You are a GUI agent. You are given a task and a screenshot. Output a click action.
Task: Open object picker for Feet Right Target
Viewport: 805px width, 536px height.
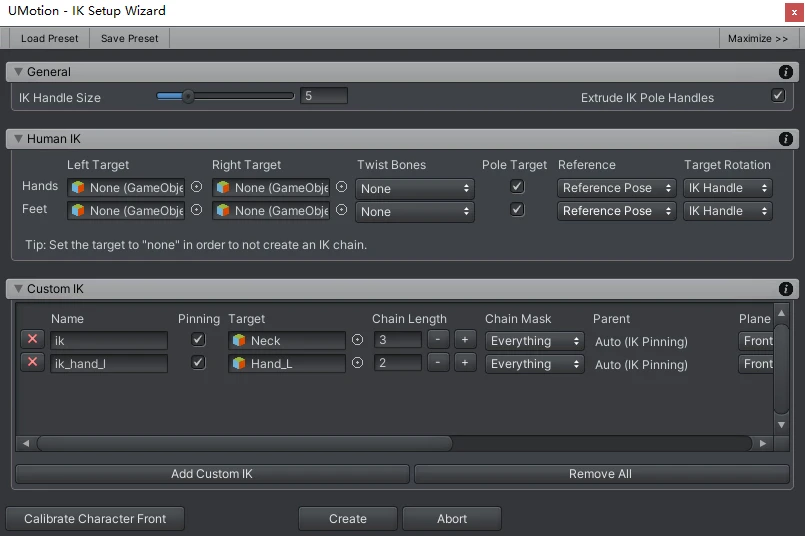pyautogui.click(x=341, y=210)
